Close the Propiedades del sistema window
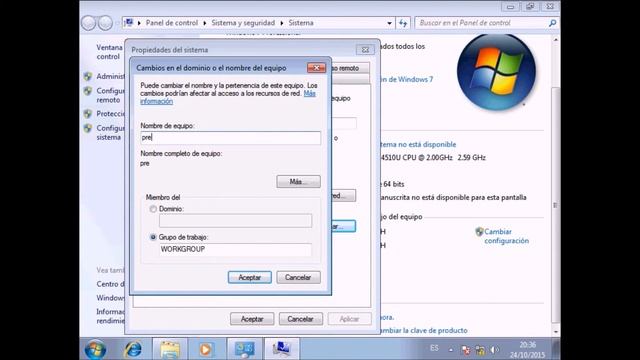The height and width of the screenshot is (360, 640). (x=365, y=50)
